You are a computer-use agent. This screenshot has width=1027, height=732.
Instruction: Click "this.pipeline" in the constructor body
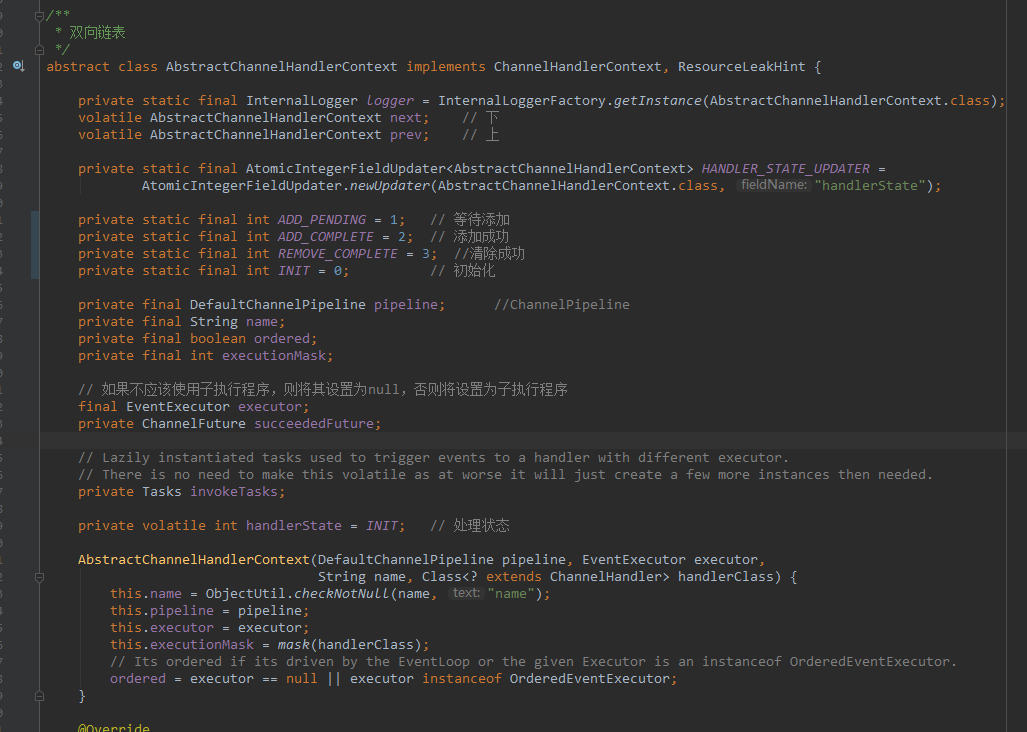[x=162, y=612]
